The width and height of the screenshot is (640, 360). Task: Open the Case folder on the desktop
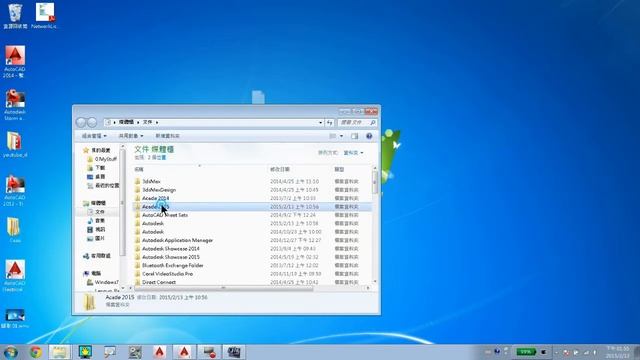(x=14, y=230)
